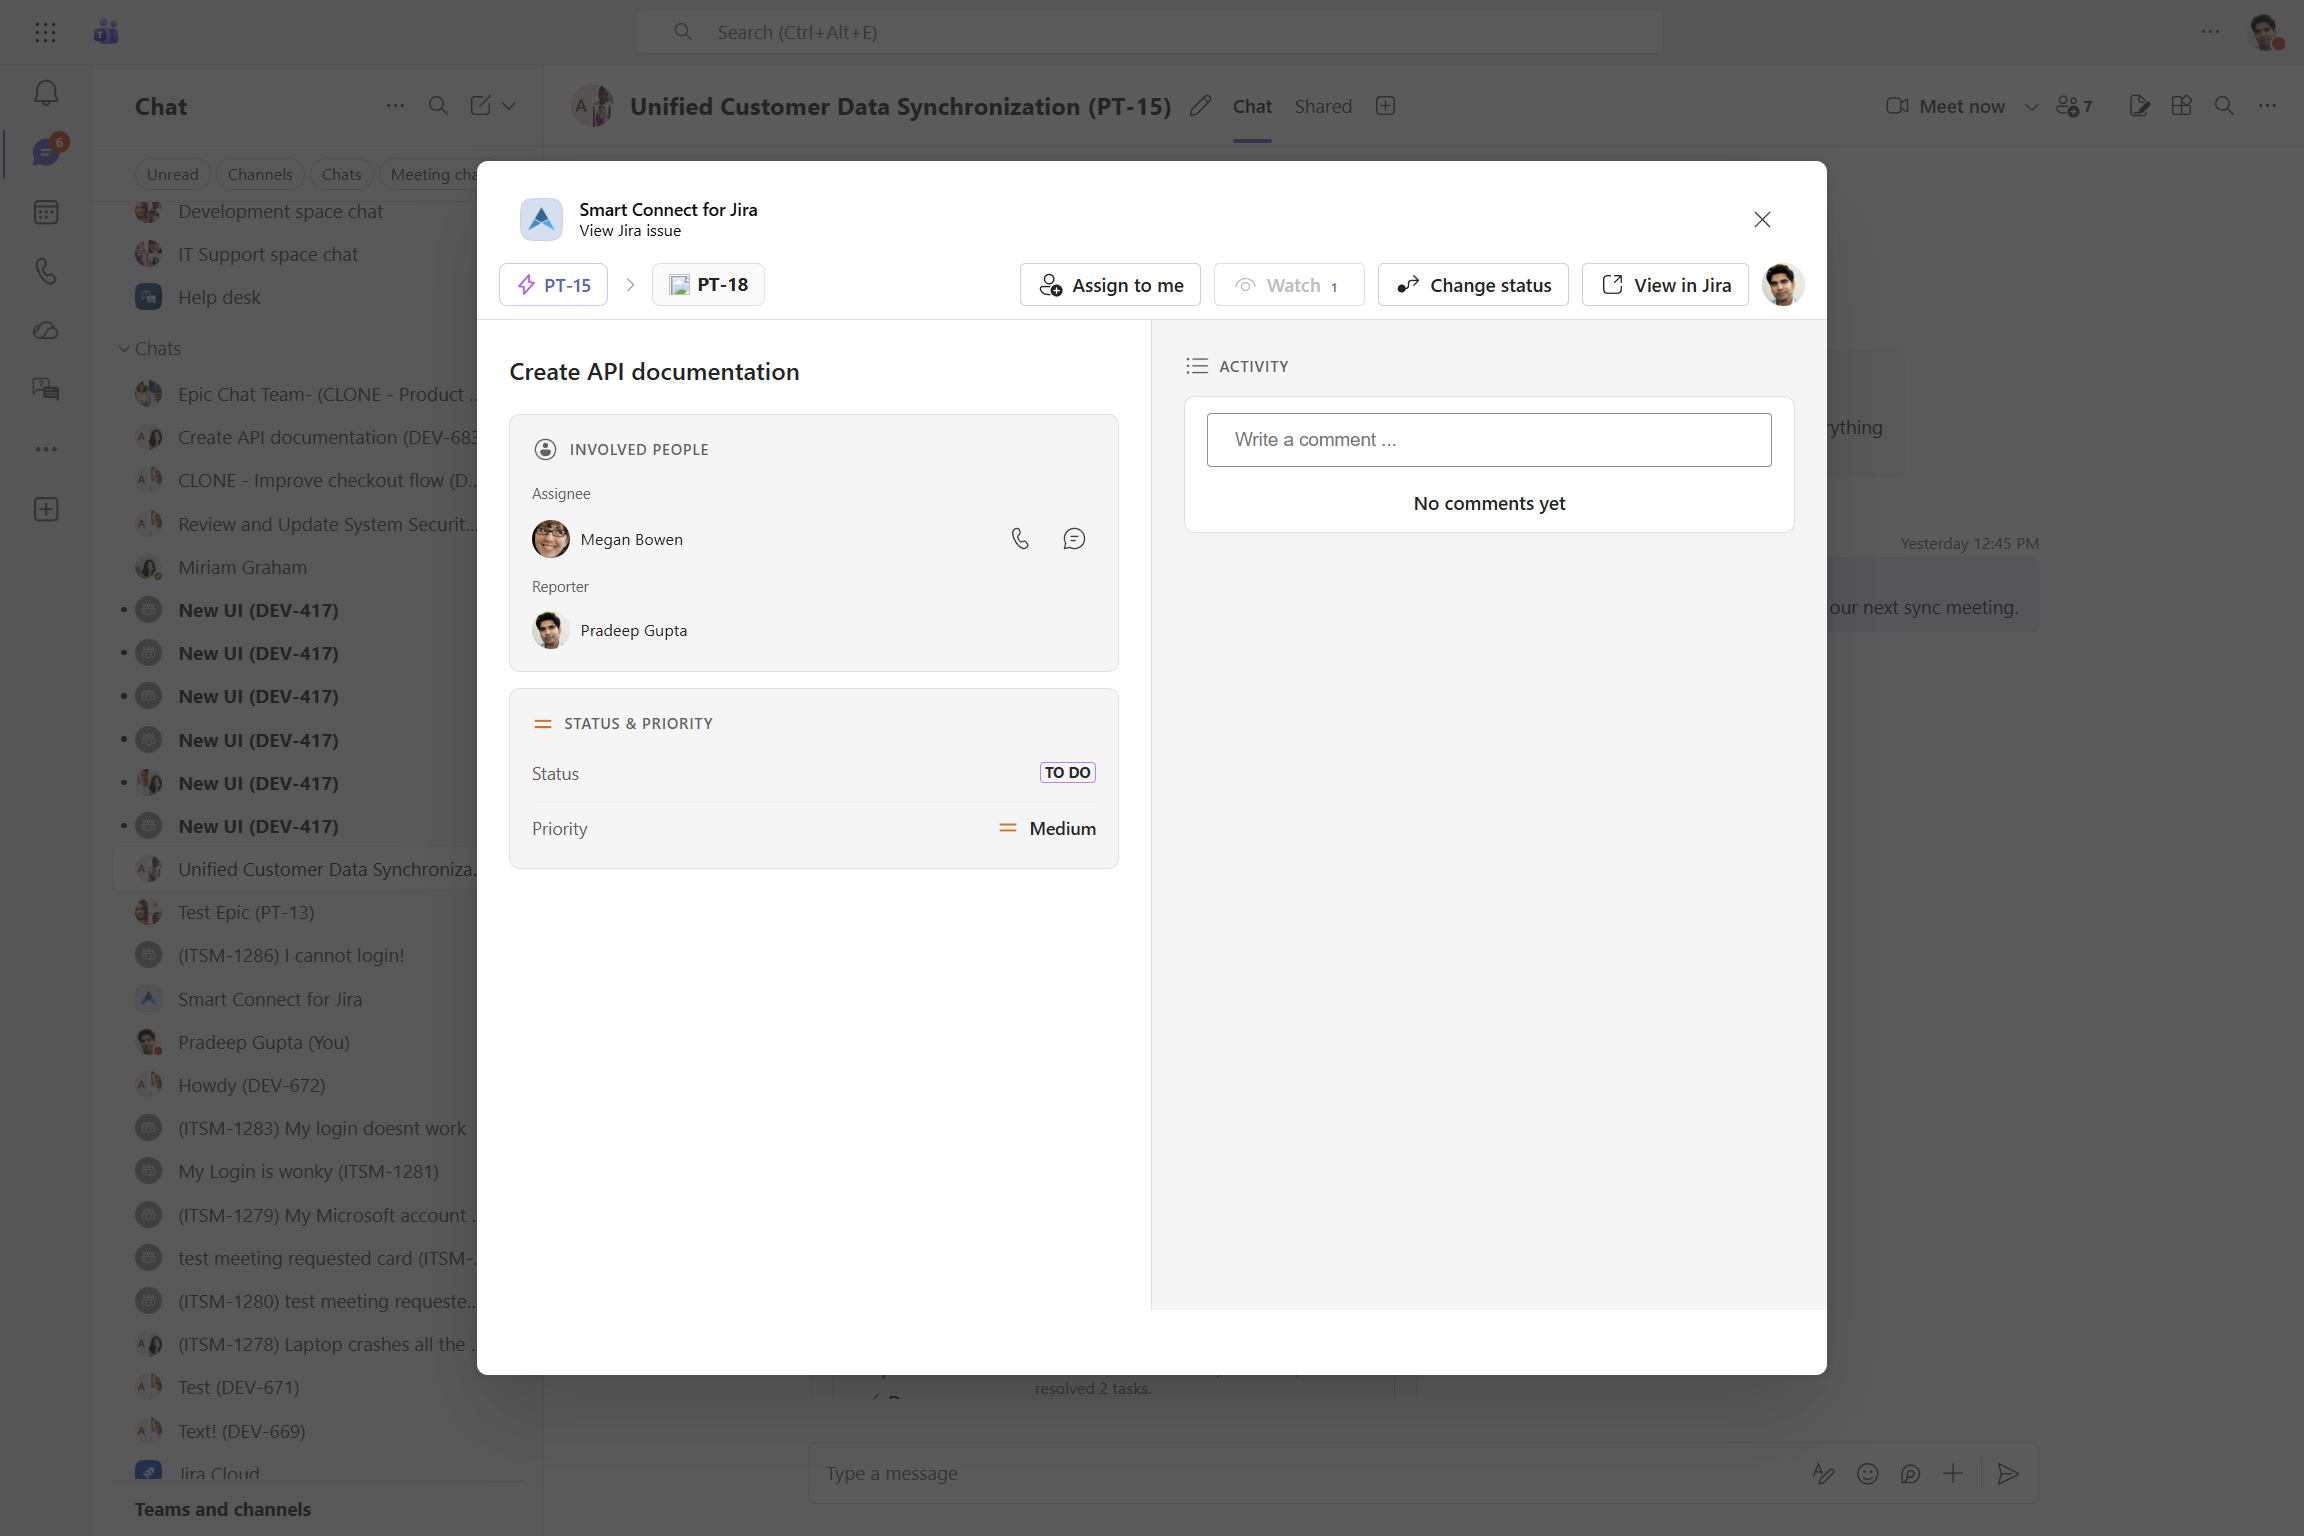Select the Chat tab
2304x1536 pixels.
click(x=1252, y=106)
